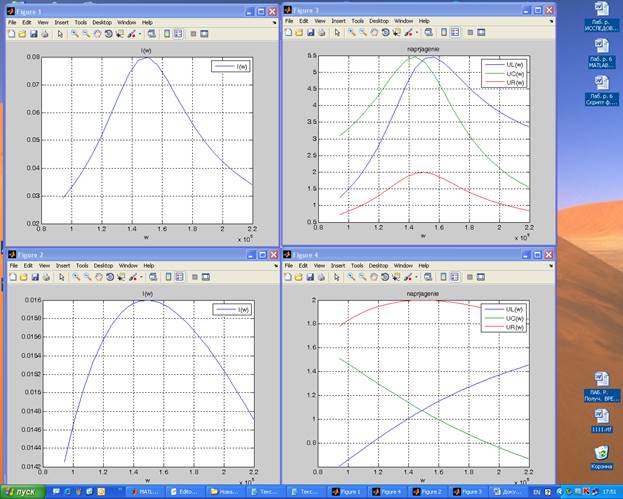Open the Tools menu in Figure 3

coord(358,21)
